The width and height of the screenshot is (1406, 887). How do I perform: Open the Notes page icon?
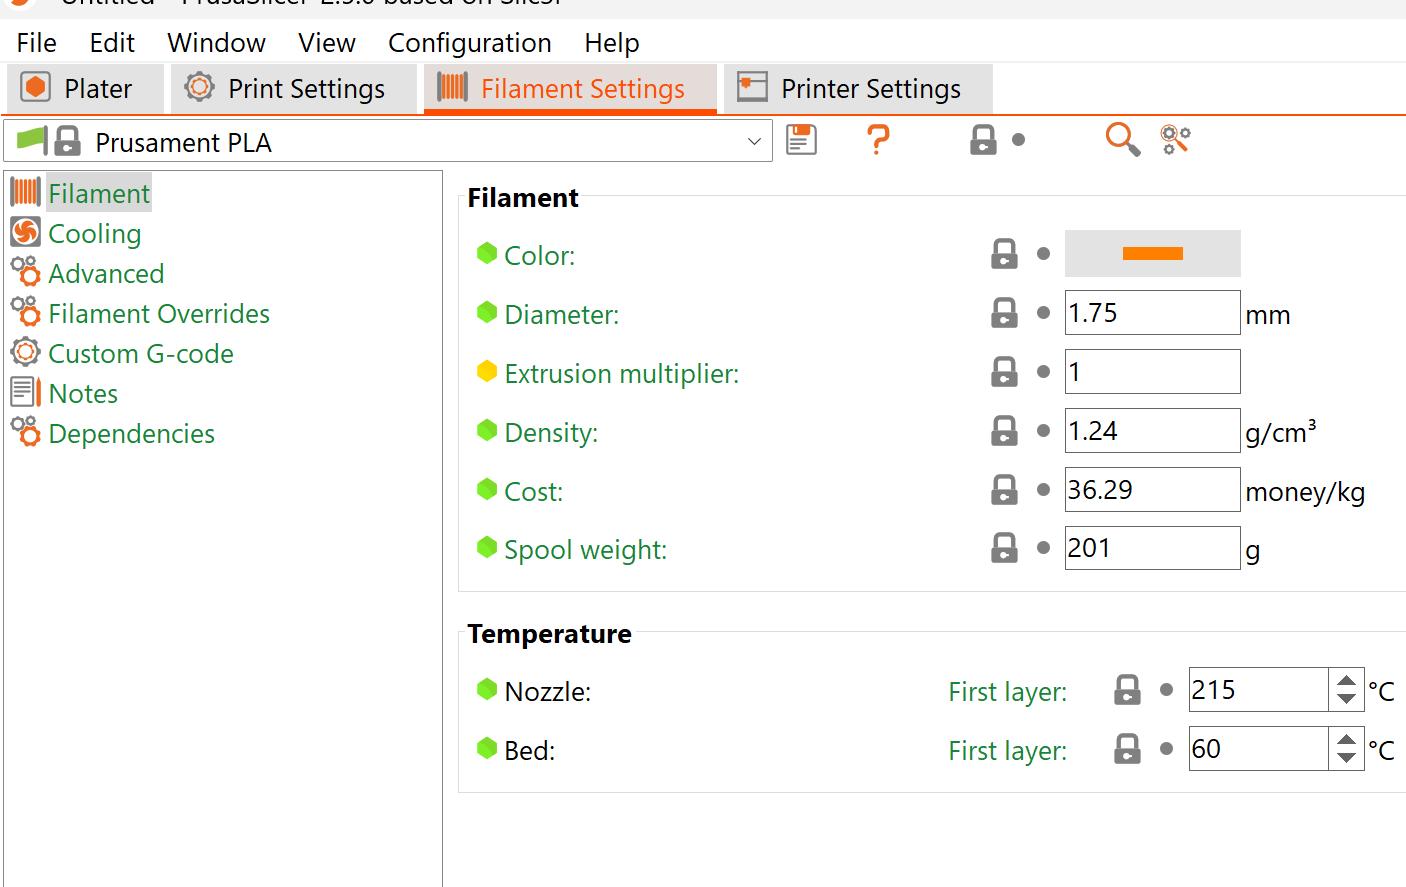(26, 393)
